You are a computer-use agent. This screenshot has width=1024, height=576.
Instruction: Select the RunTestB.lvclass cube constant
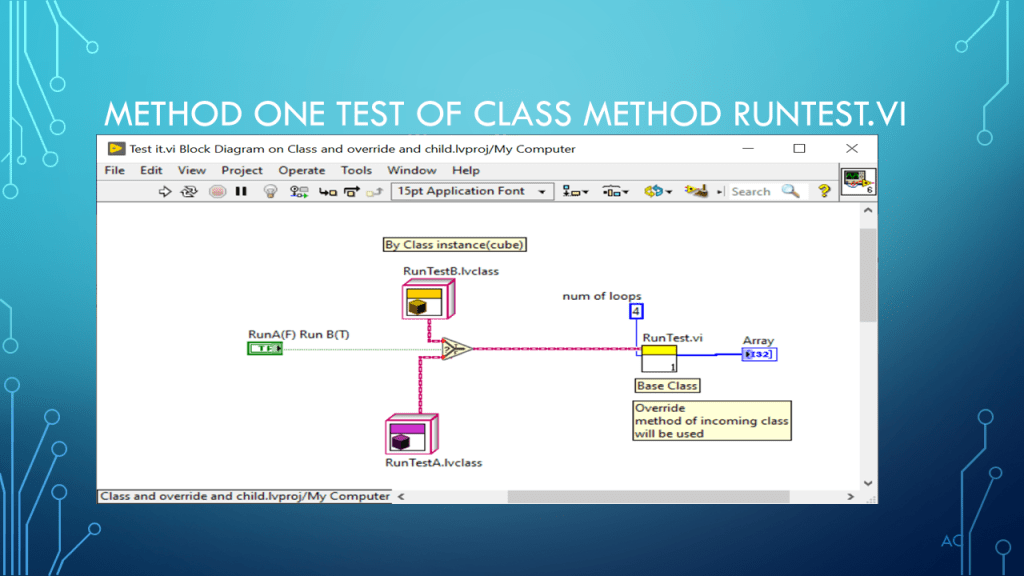[428, 299]
